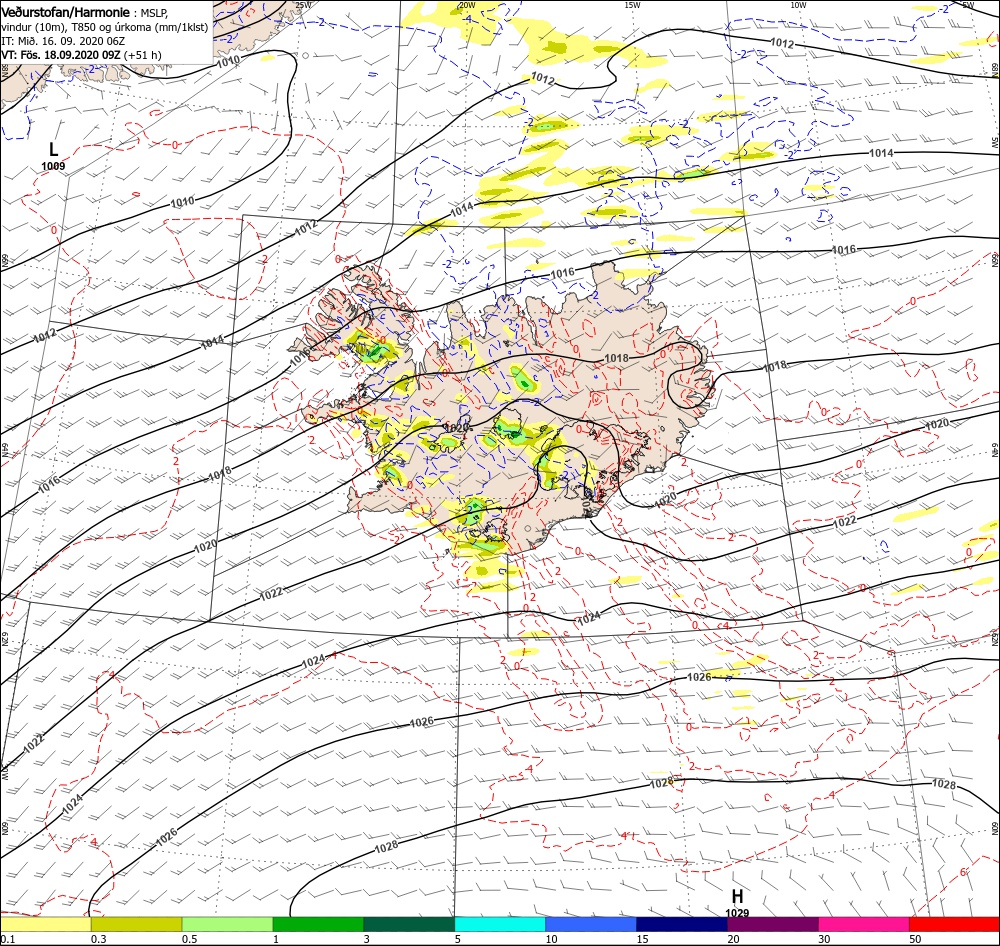Click the '1009' value under the L
Screen dimensions: 1000x946
tap(54, 166)
